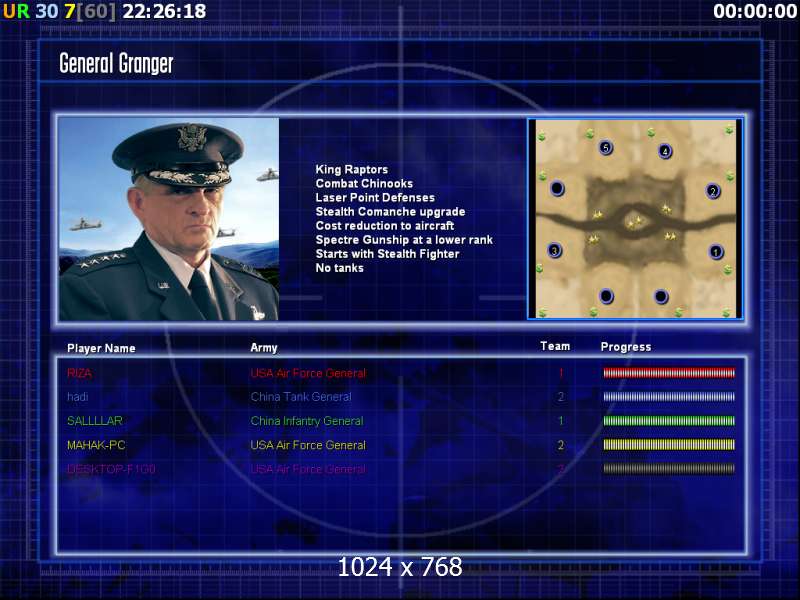Pick the empty start spot below position 4
This screenshot has height=600, width=800.
coord(661,296)
